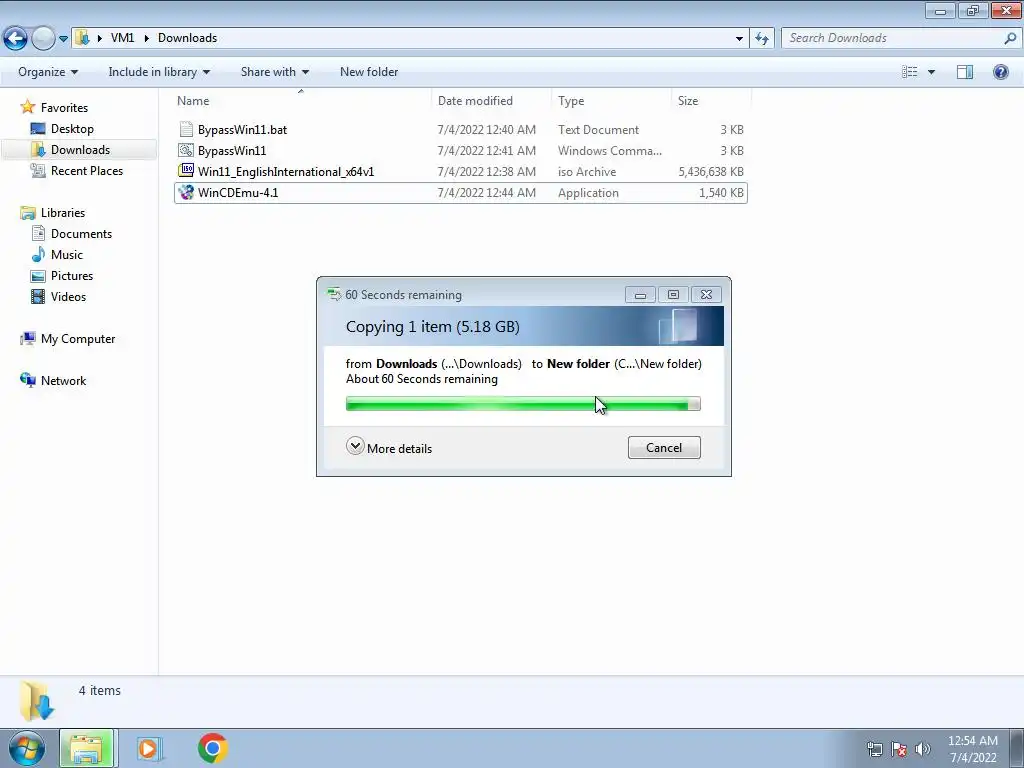The image size is (1024, 768).
Task: Click the folder icon in the address bar
Action: [82, 38]
